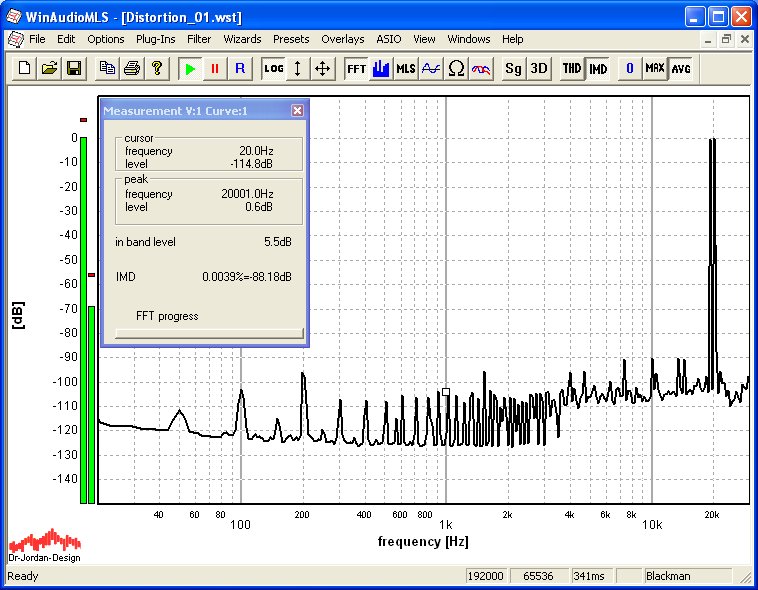Open Sg signal generator button
Viewport: 758px width, 590px height.
513,69
